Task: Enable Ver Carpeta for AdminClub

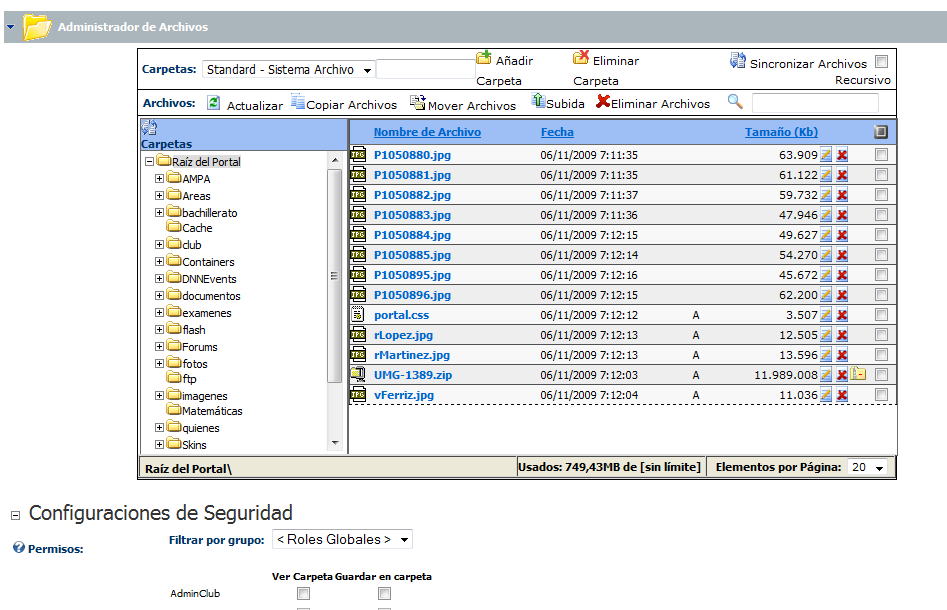Action: [x=303, y=594]
